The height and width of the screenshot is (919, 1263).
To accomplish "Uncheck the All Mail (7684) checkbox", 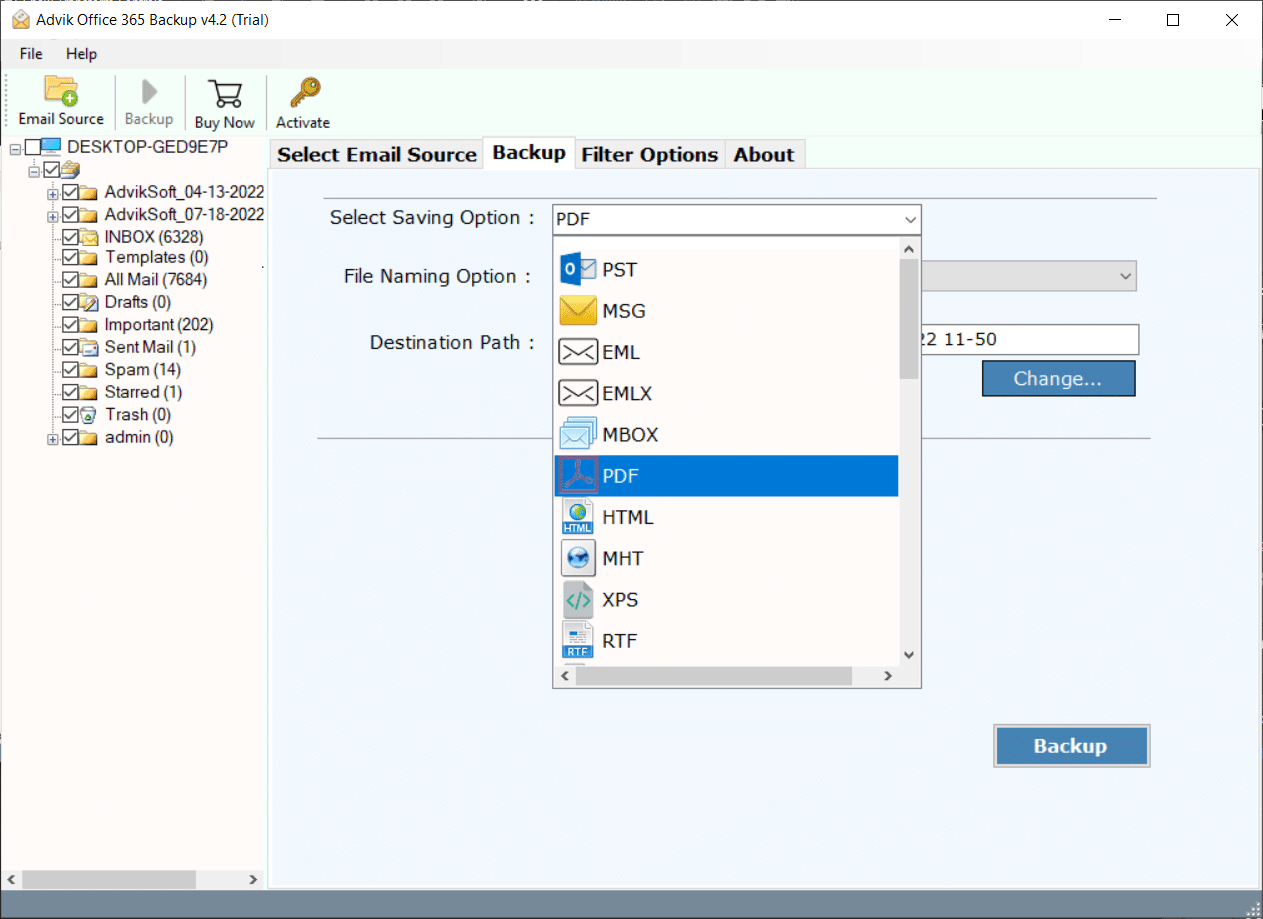I will click(x=71, y=280).
